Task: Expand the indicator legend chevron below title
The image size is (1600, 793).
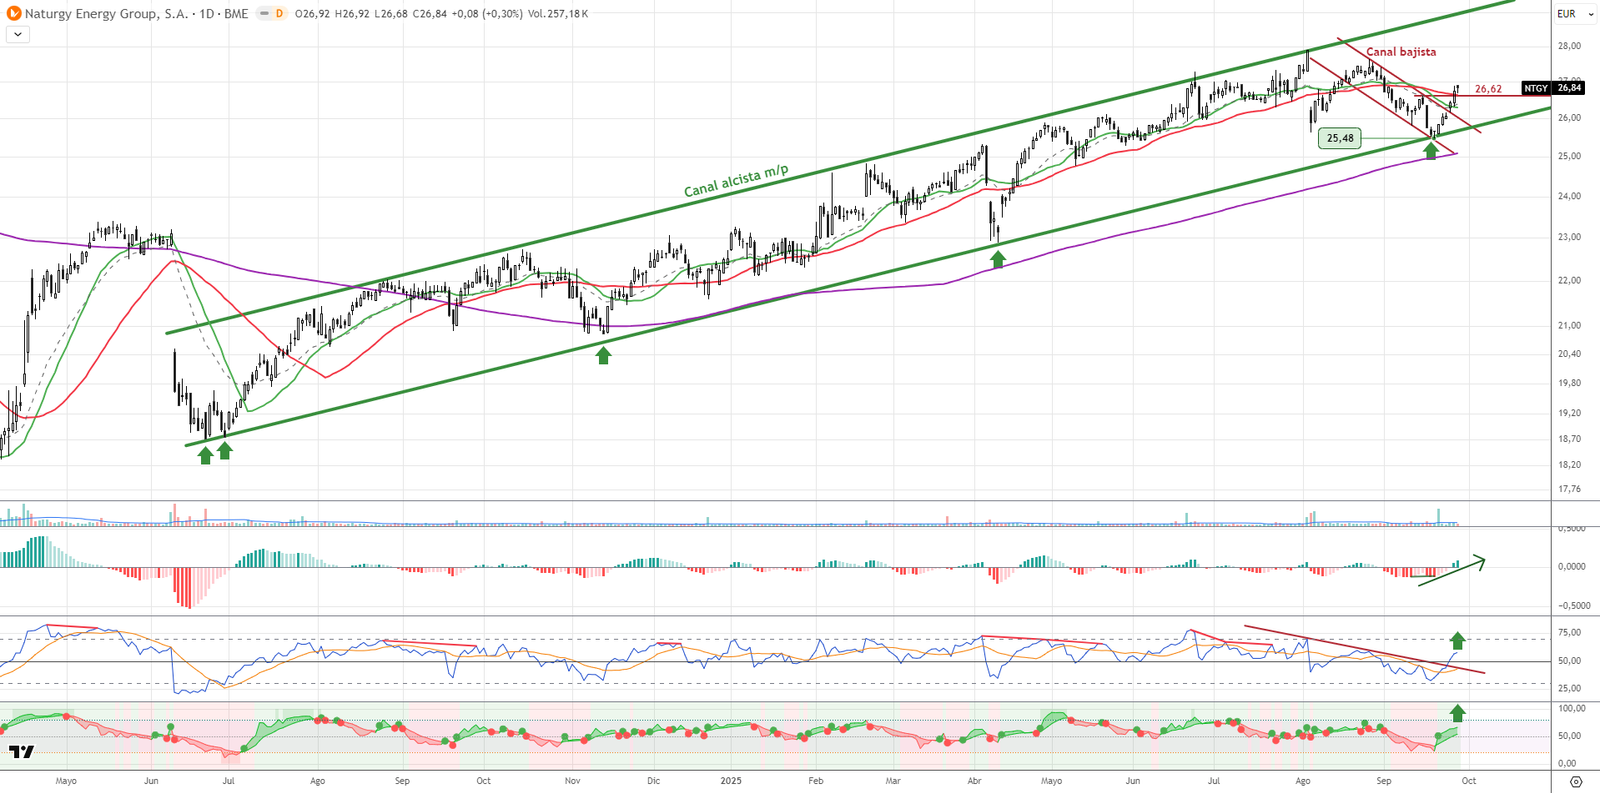Action: 18,35
